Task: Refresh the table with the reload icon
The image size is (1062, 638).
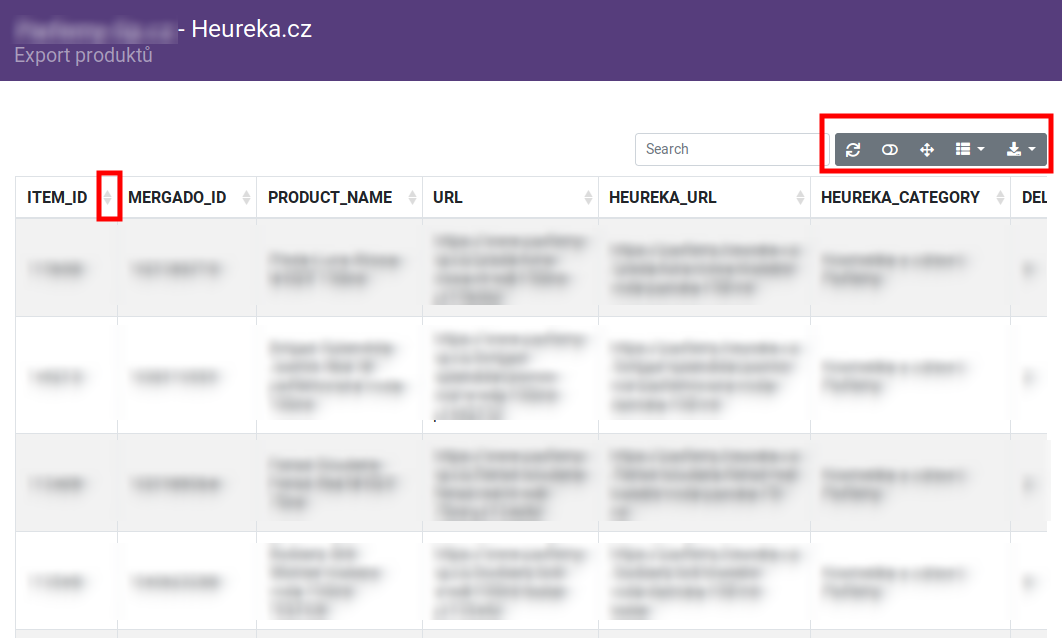Action: [853, 149]
